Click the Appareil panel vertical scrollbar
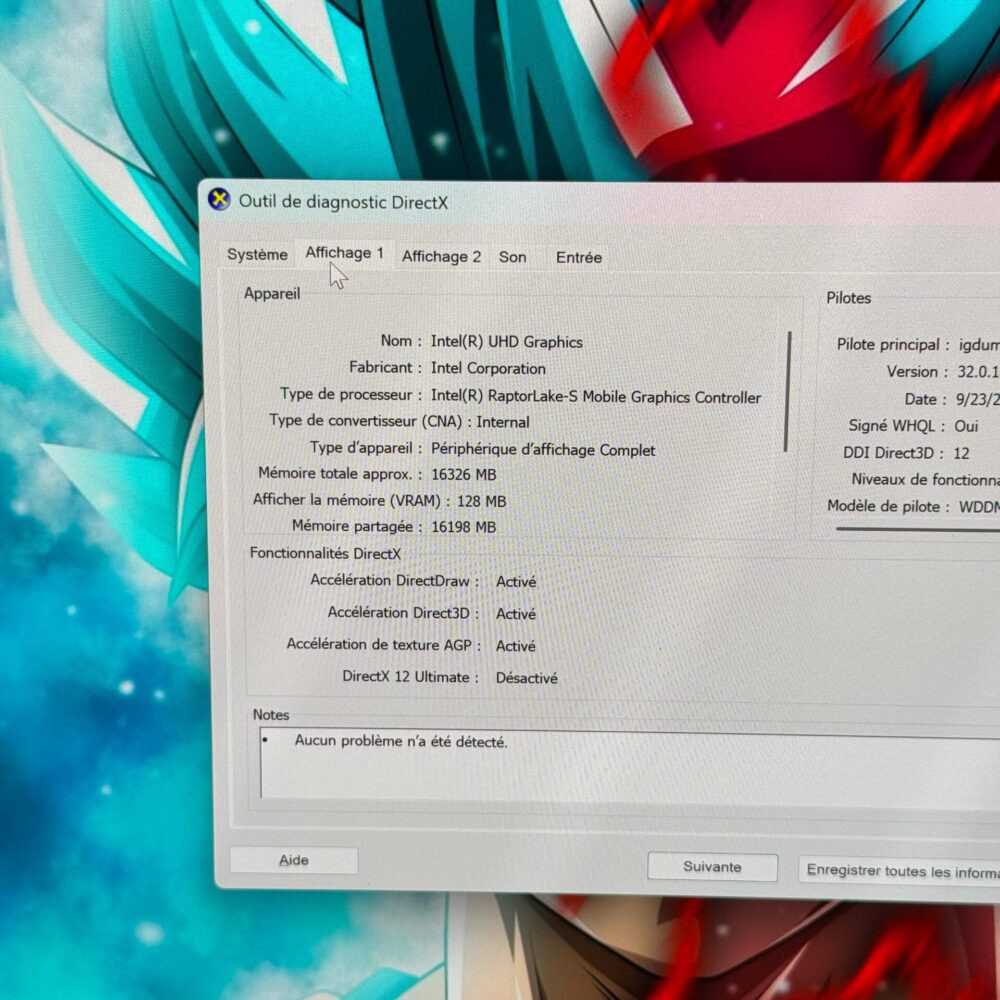Viewport: 1000px width, 1000px height. click(788, 392)
